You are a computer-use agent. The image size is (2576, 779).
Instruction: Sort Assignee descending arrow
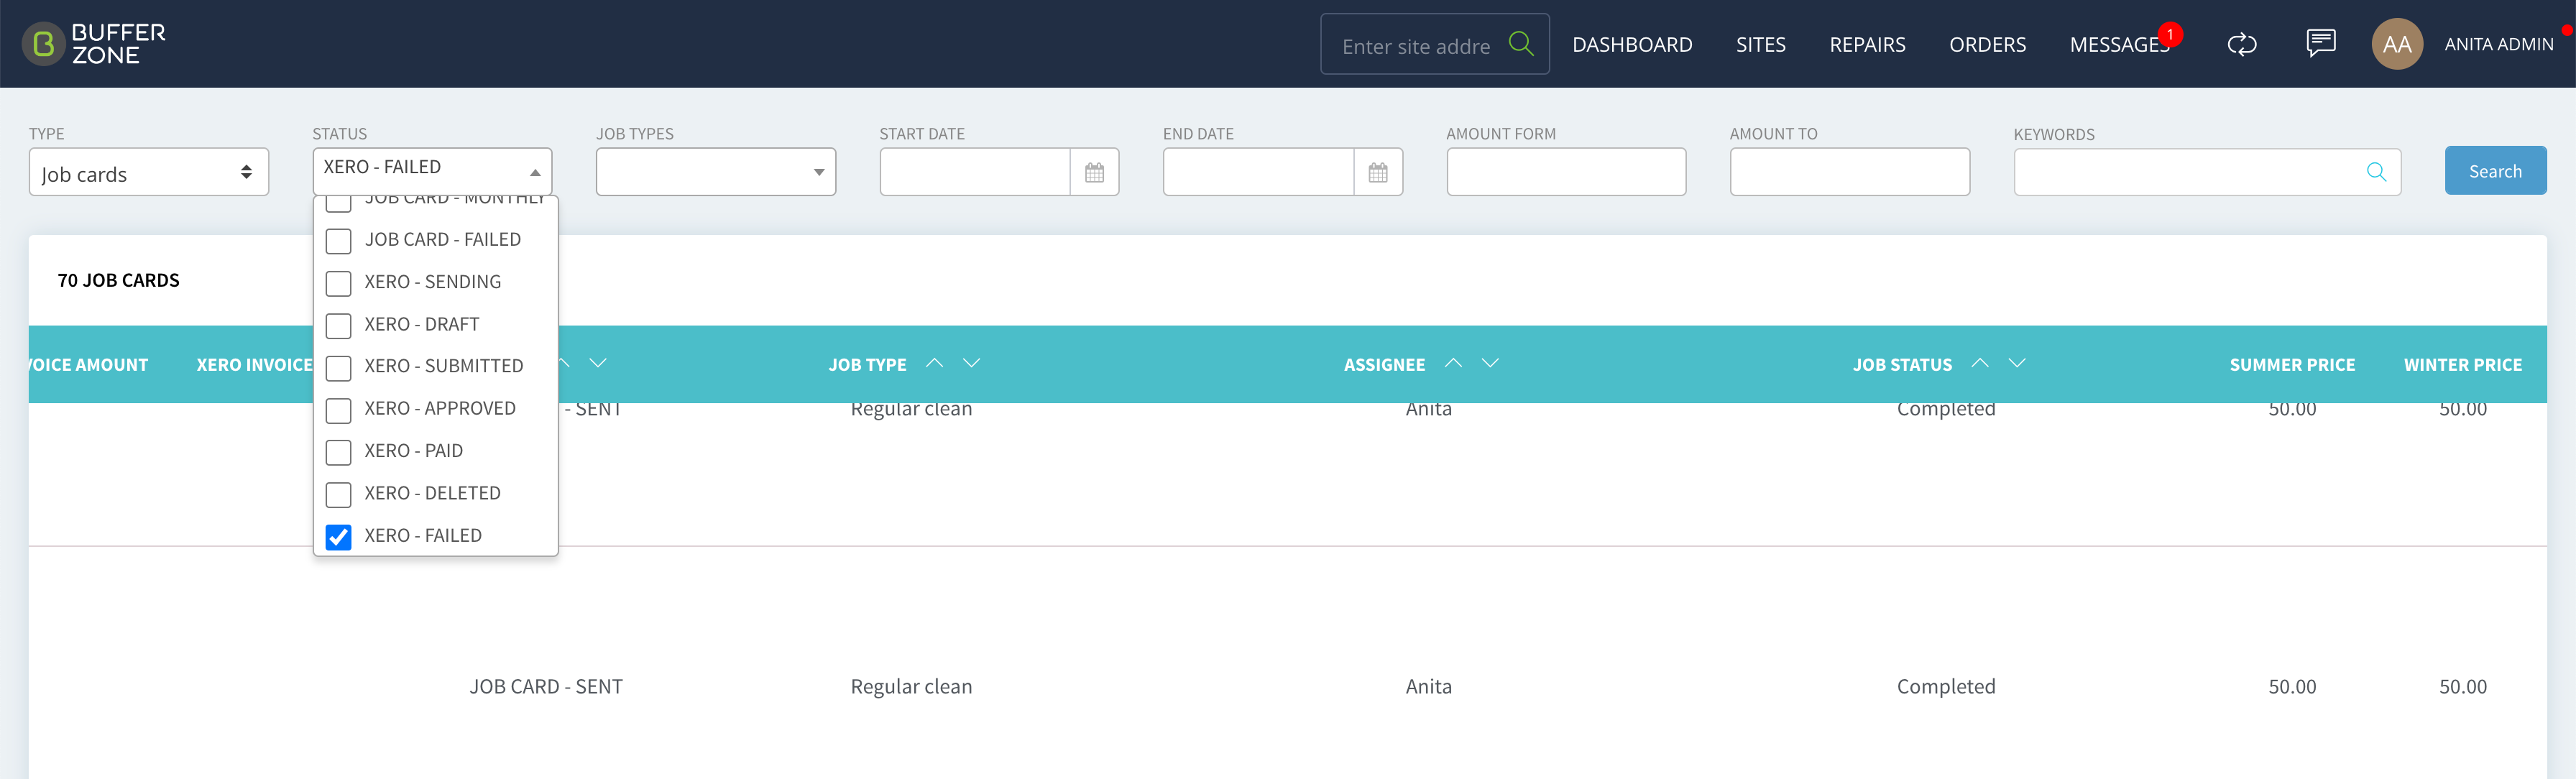point(1490,363)
